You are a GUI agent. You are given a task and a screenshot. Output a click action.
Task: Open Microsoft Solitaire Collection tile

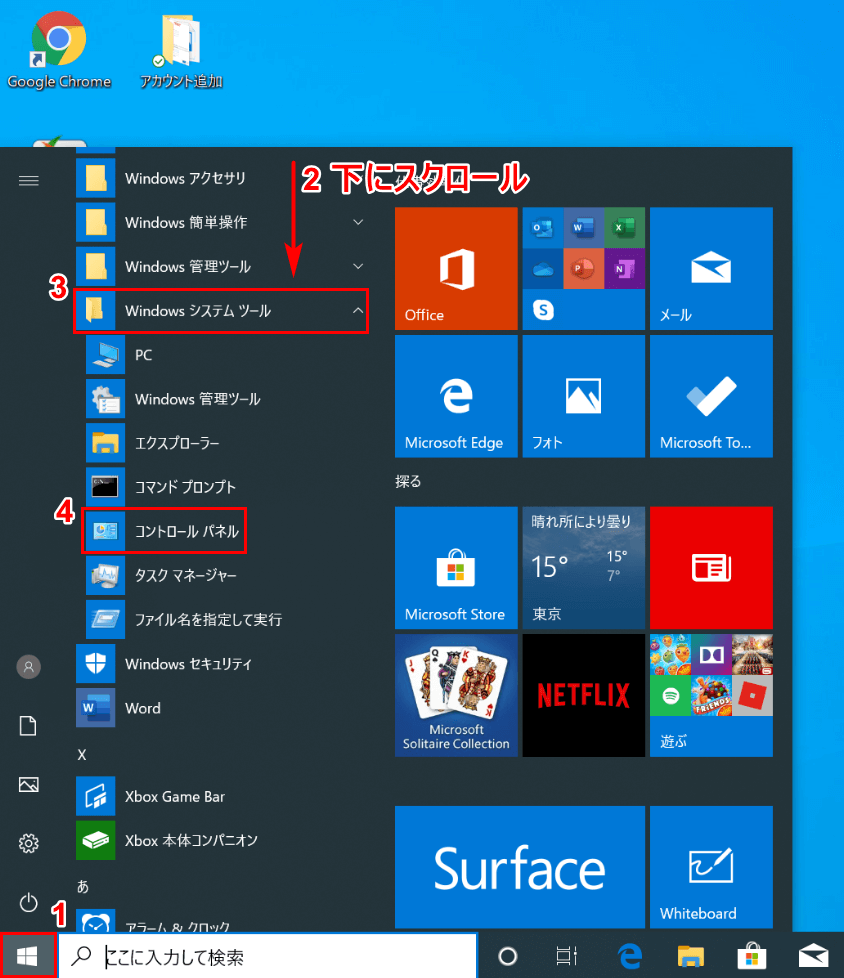pyautogui.click(x=456, y=695)
